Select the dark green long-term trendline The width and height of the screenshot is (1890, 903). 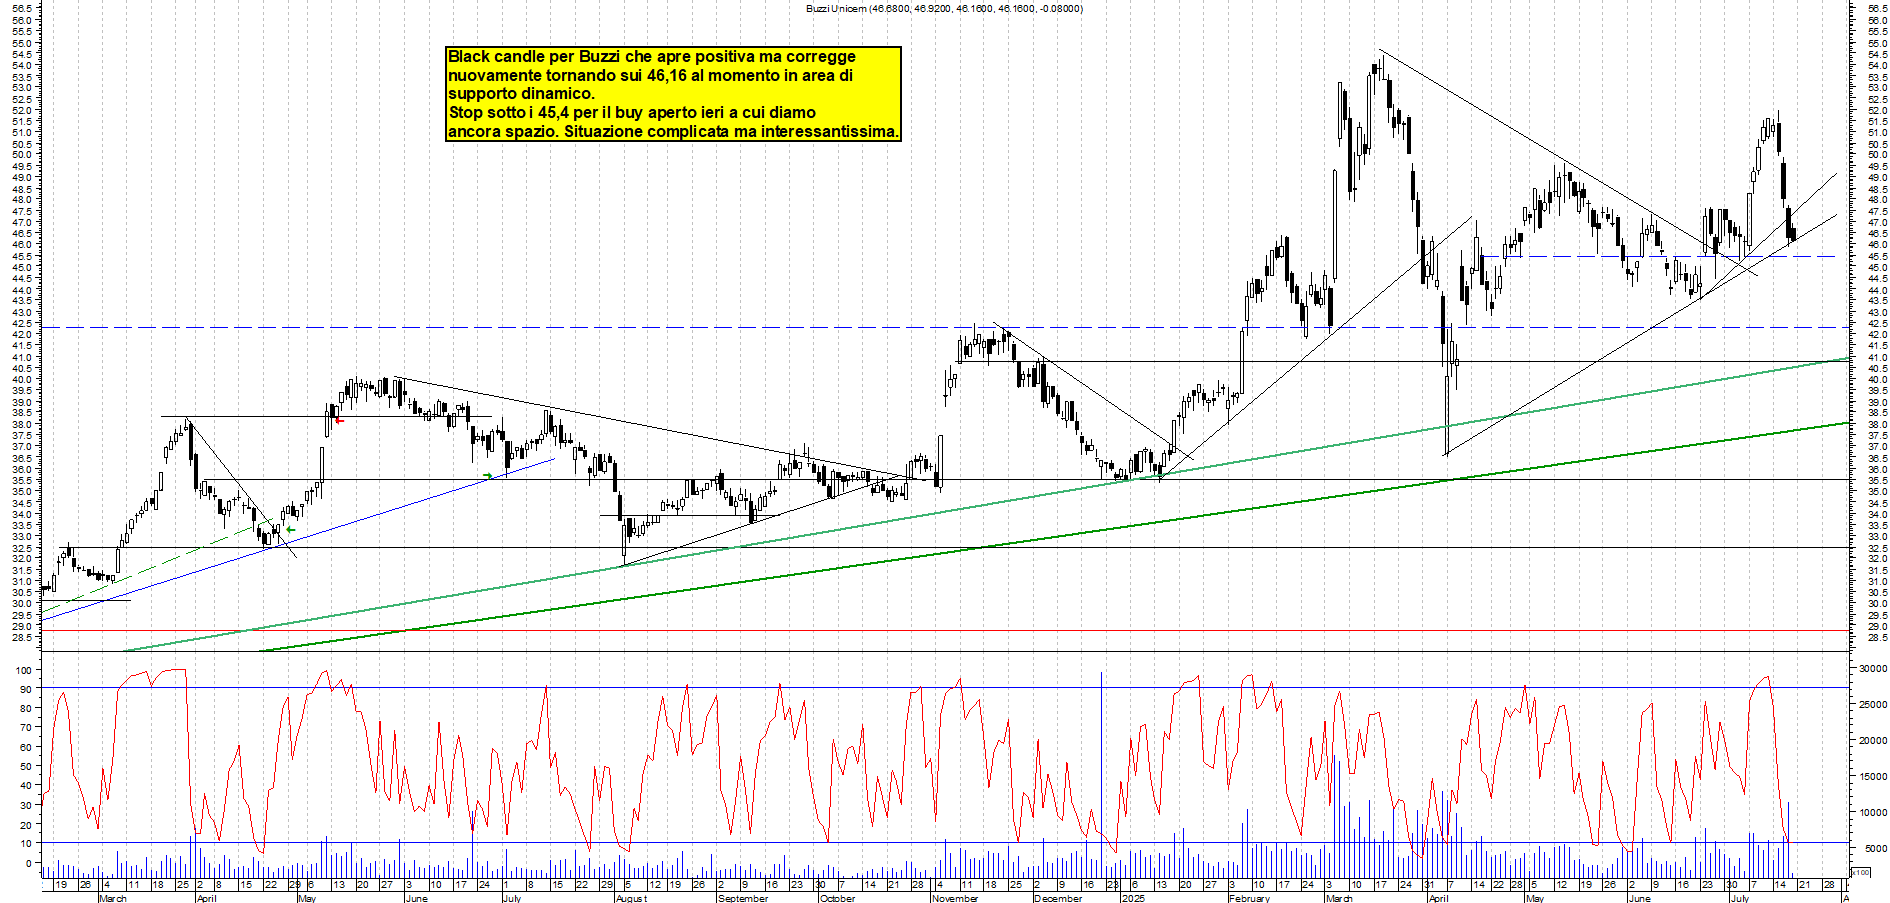click(1055, 537)
